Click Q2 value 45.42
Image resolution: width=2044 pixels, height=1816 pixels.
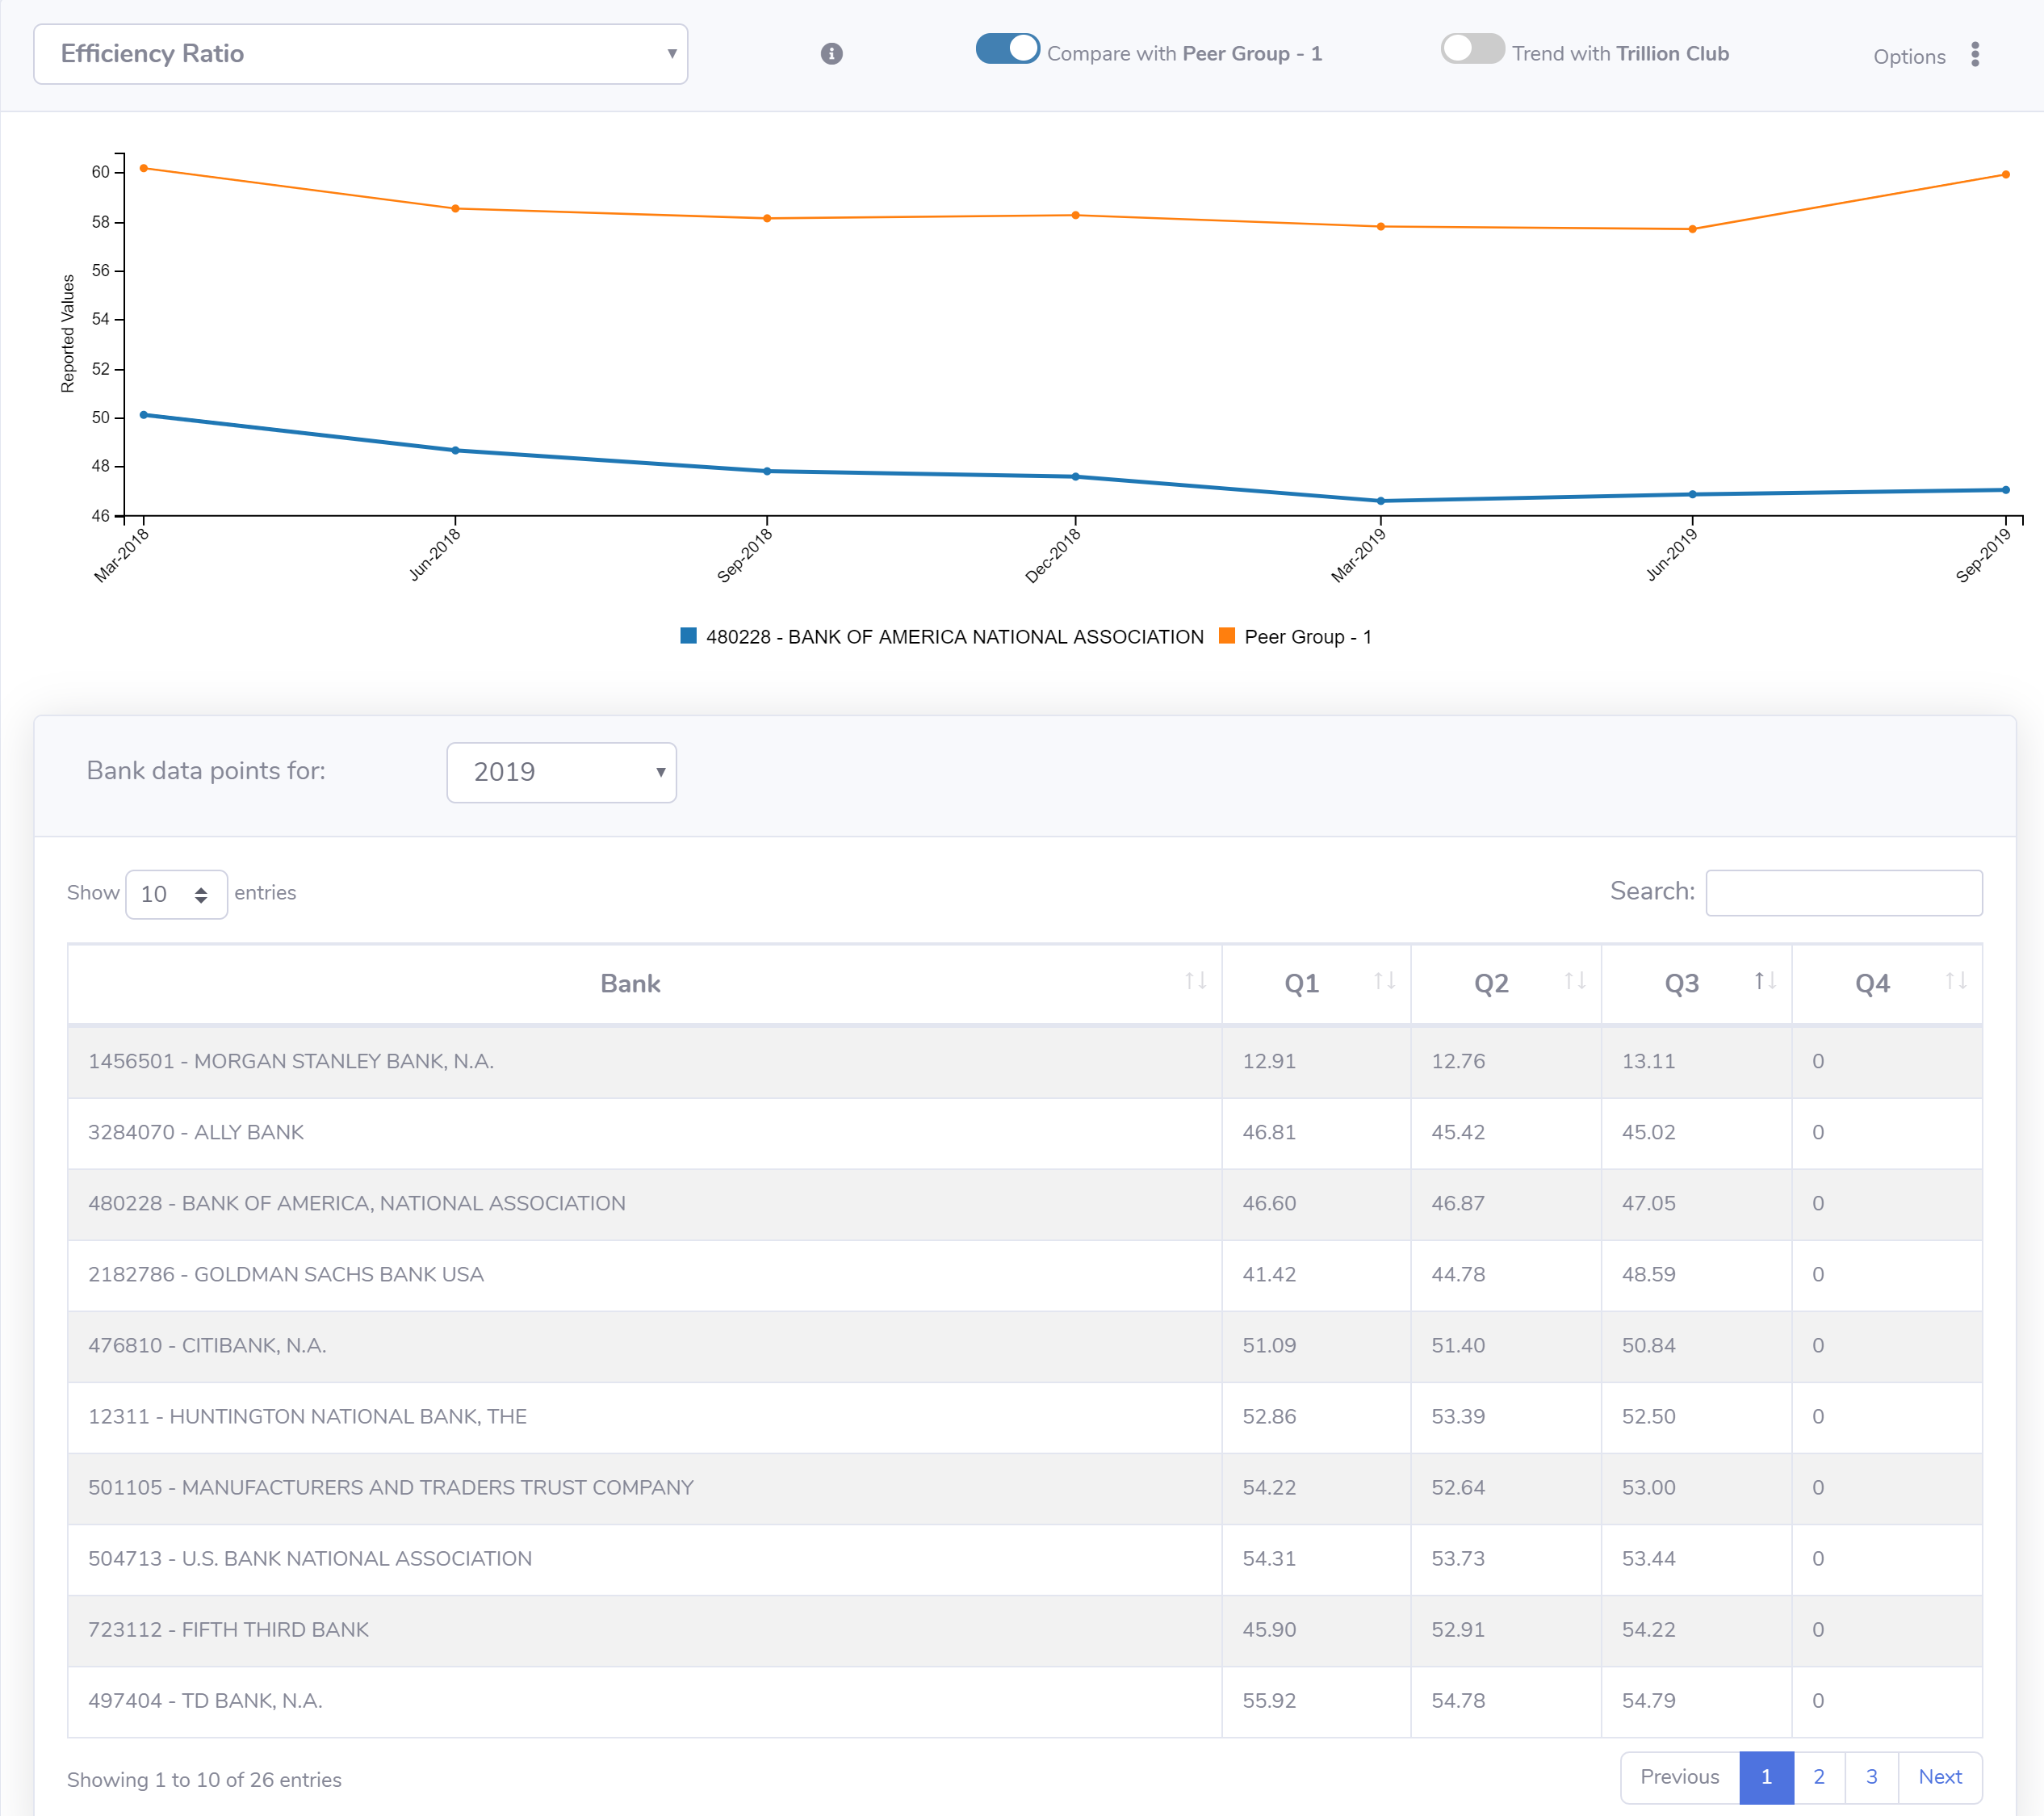click(1458, 1133)
